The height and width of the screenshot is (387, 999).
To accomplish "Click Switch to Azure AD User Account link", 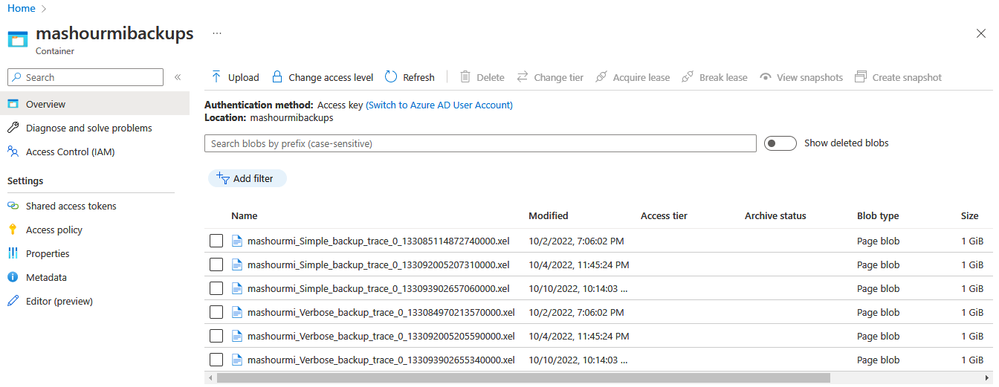I will tap(439, 105).
